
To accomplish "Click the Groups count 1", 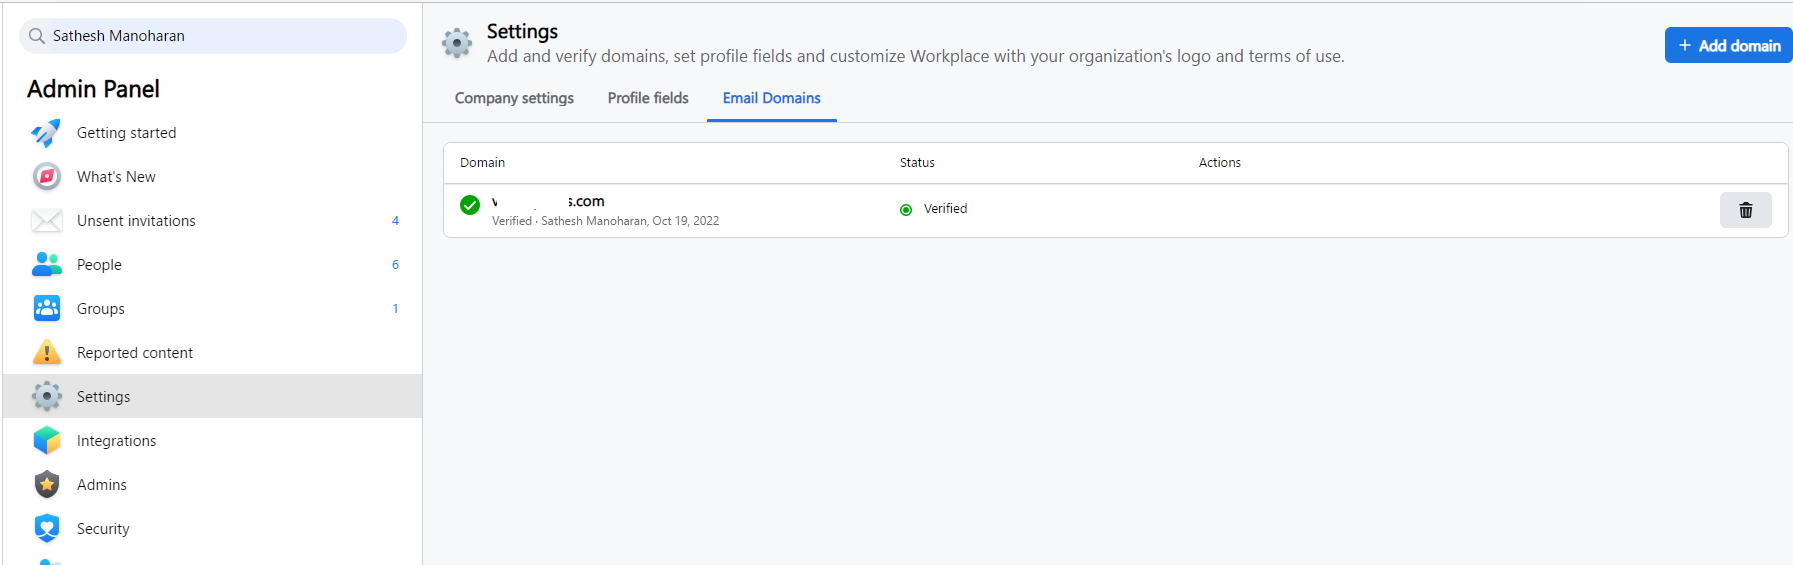I will (x=395, y=309).
